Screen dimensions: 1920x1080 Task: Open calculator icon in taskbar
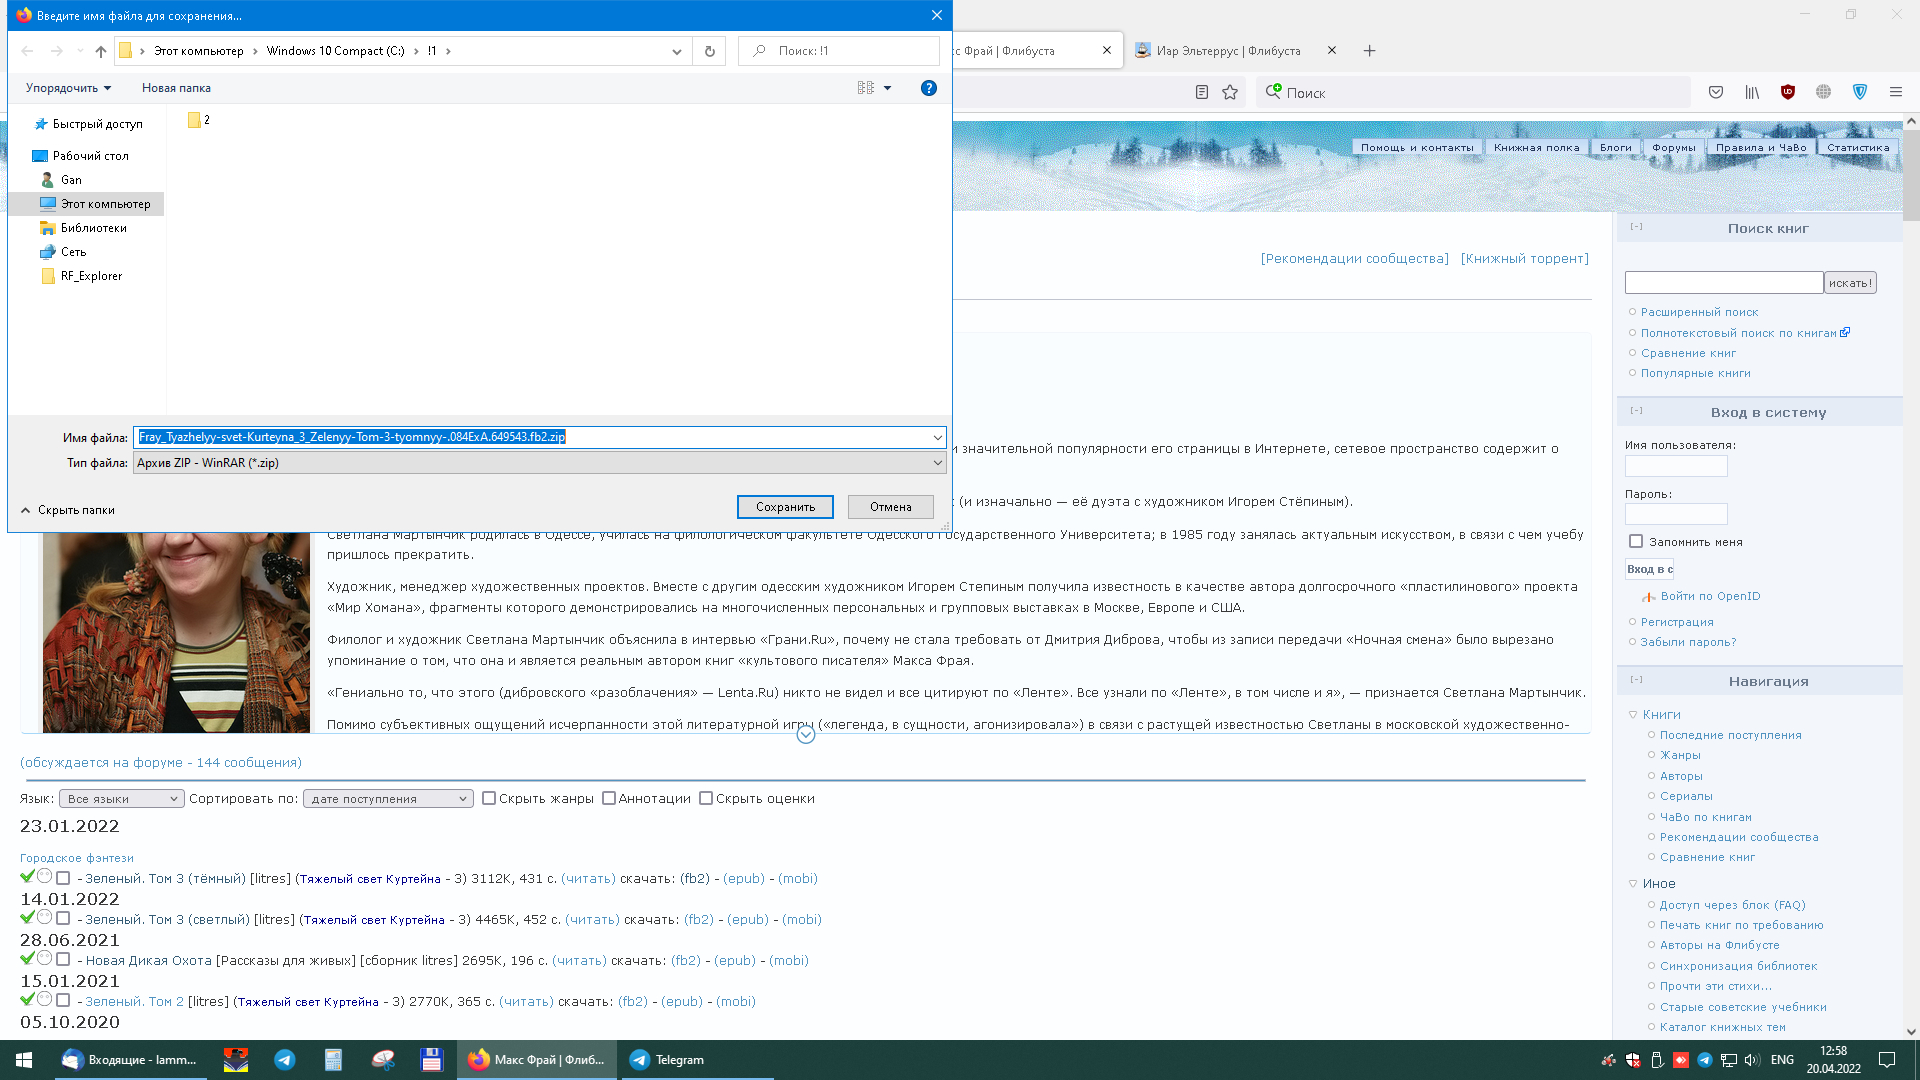334,1060
